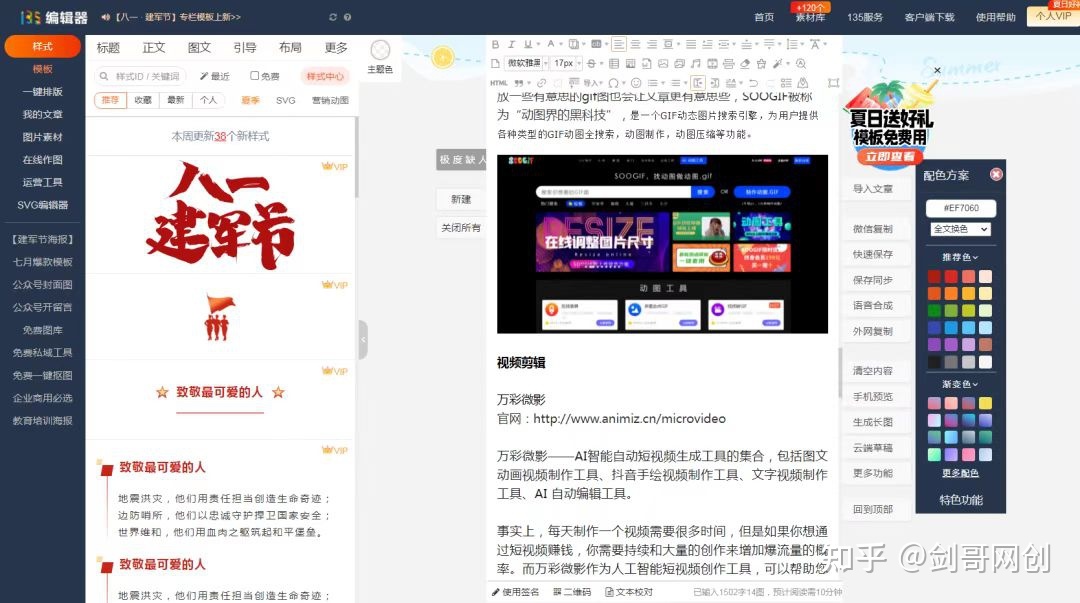The image size is (1080, 603).
Task: Apply italic formatting in the toolbar
Action: coord(511,44)
